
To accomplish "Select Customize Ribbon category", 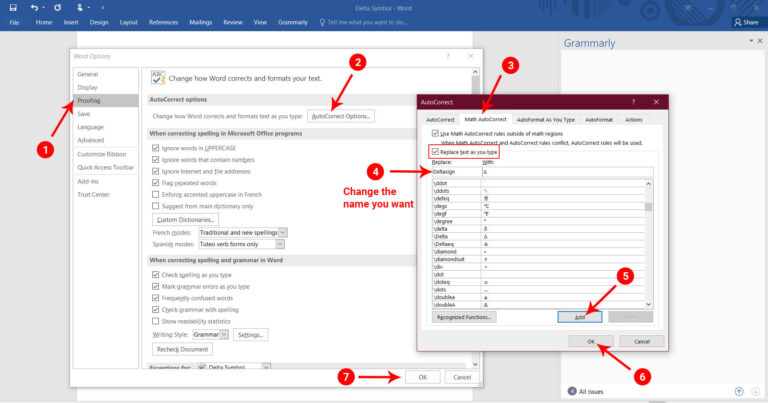I will click(x=105, y=154).
